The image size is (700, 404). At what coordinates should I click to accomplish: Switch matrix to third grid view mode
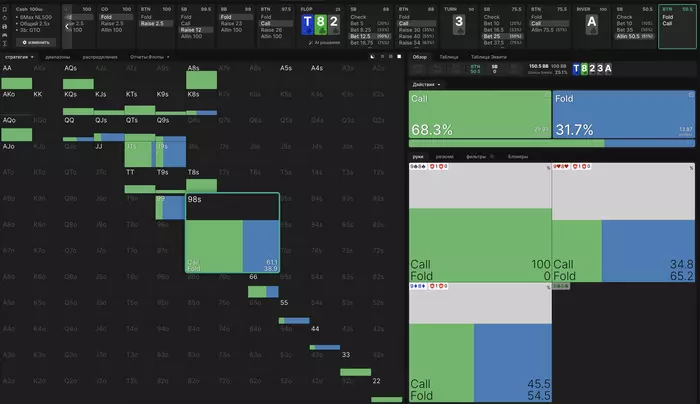coord(391,57)
